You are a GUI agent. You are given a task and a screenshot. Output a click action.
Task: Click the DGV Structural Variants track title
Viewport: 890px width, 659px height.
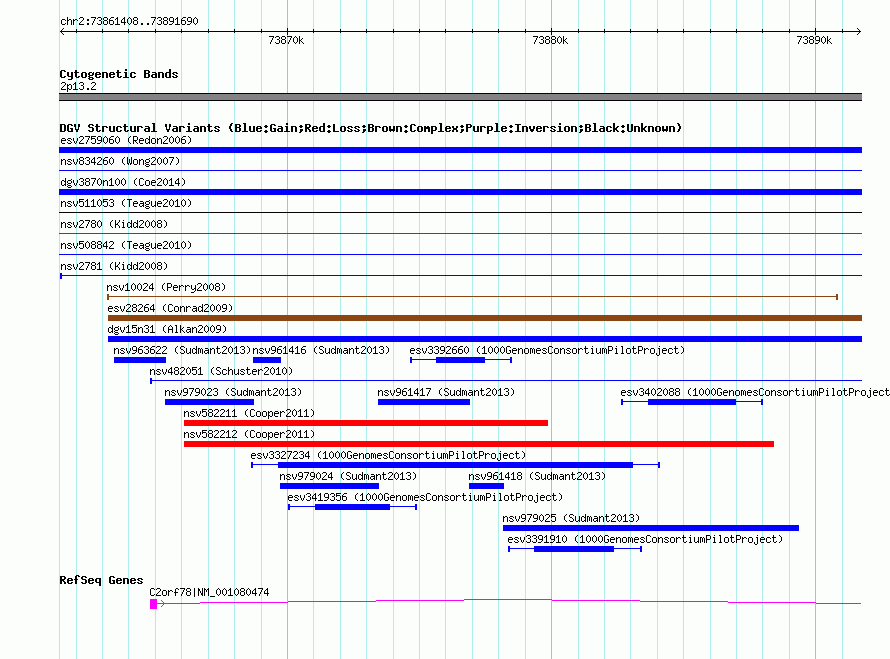click(371, 128)
